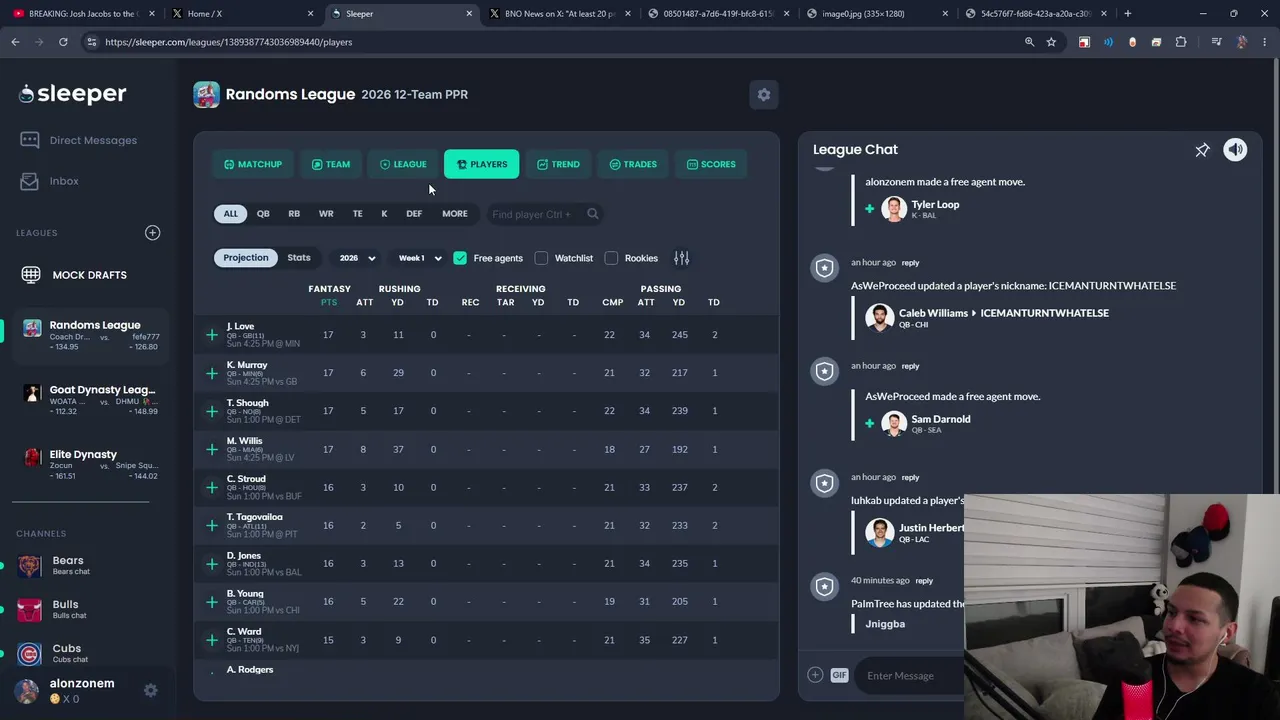Filter players by RB position
1280x720 pixels.
tap(294, 214)
